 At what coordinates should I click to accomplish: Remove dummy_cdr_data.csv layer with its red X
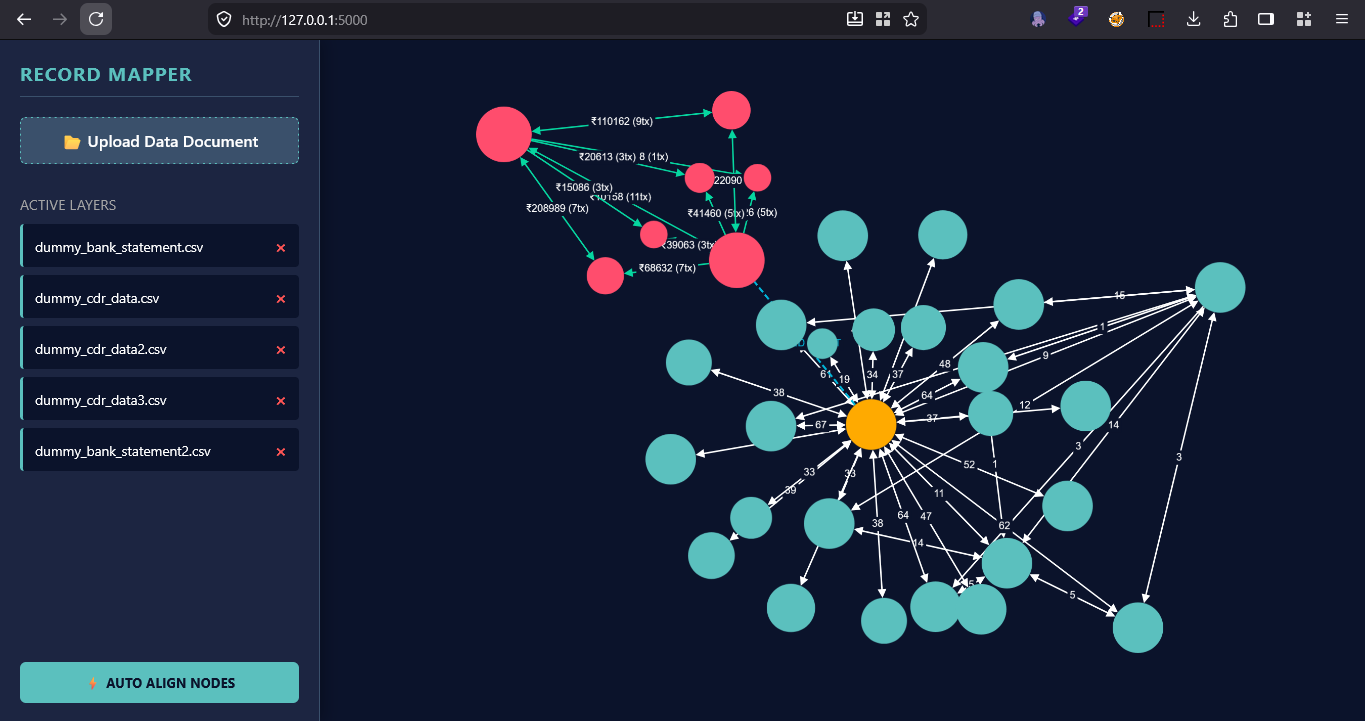pos(281,298)
